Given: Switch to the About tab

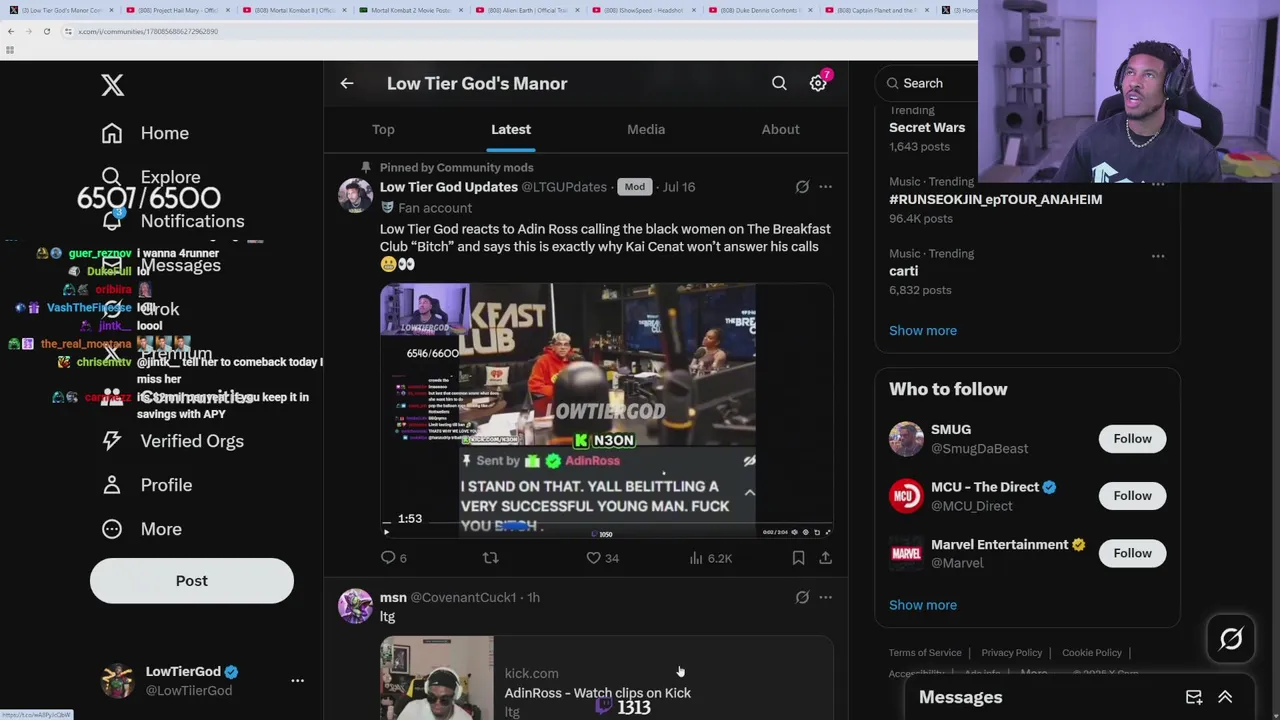Looking at the screenshot, I should click(x=780, y=129).
